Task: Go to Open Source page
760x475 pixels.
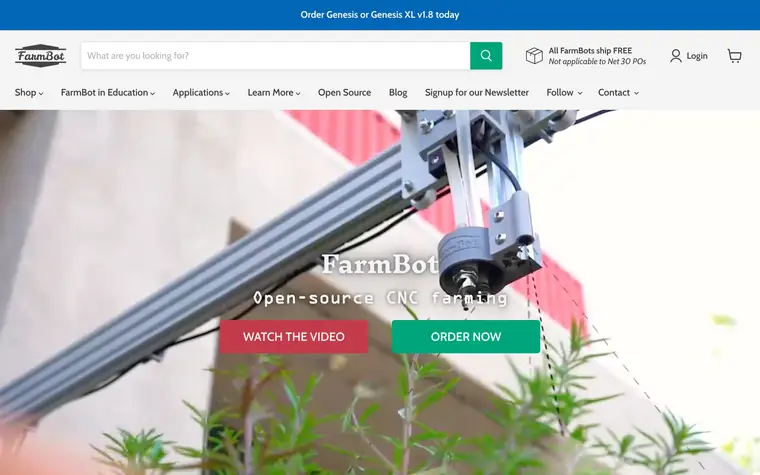Action: pos(344,93)
